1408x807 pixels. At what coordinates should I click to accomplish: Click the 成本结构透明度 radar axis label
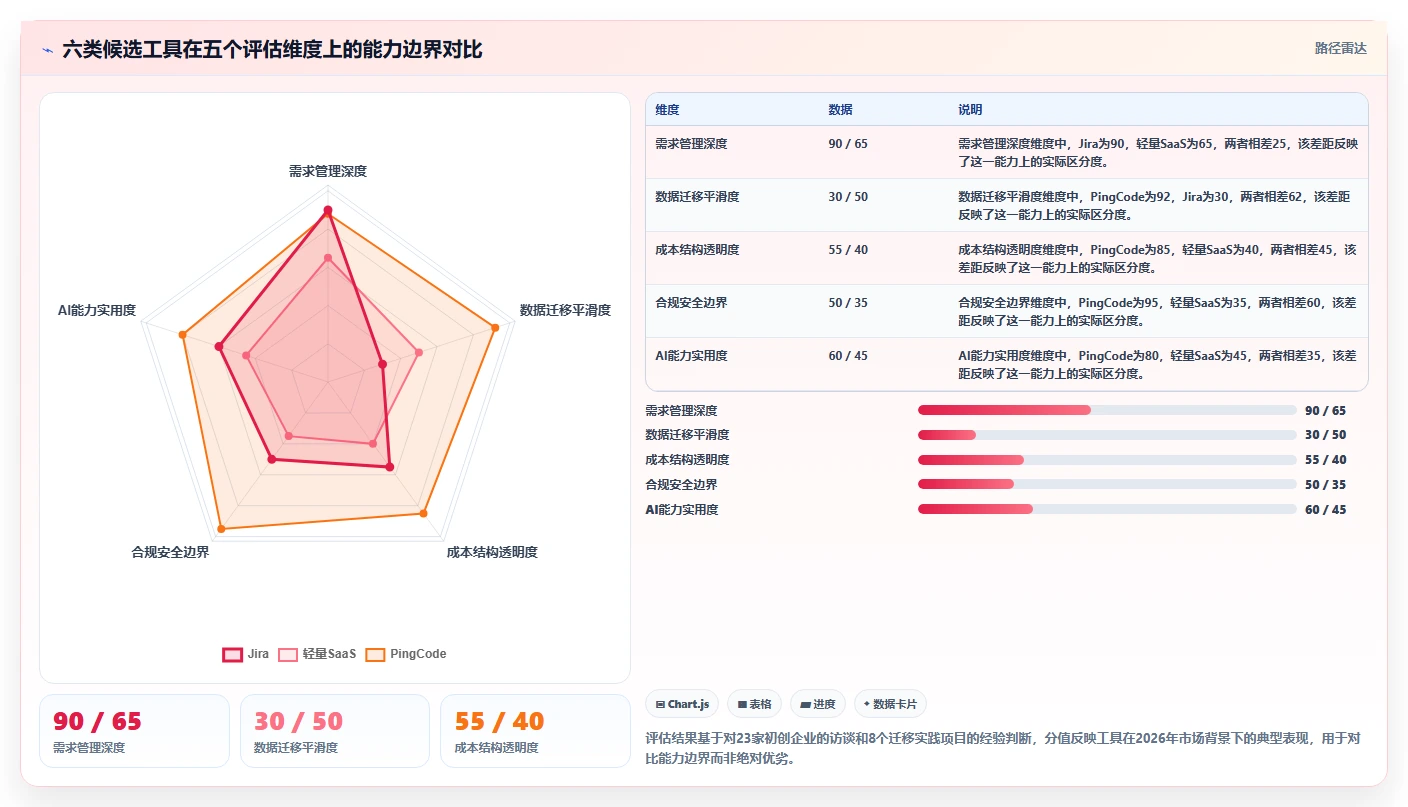(492, 552)
